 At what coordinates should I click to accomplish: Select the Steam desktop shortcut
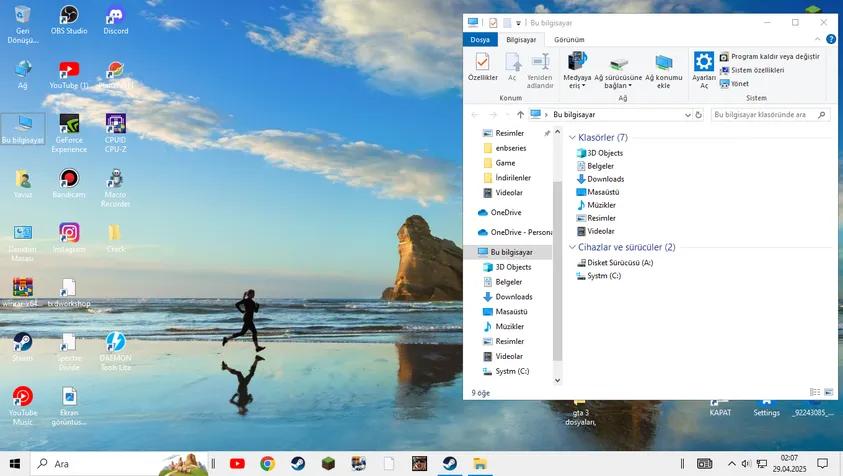(22, 347)
